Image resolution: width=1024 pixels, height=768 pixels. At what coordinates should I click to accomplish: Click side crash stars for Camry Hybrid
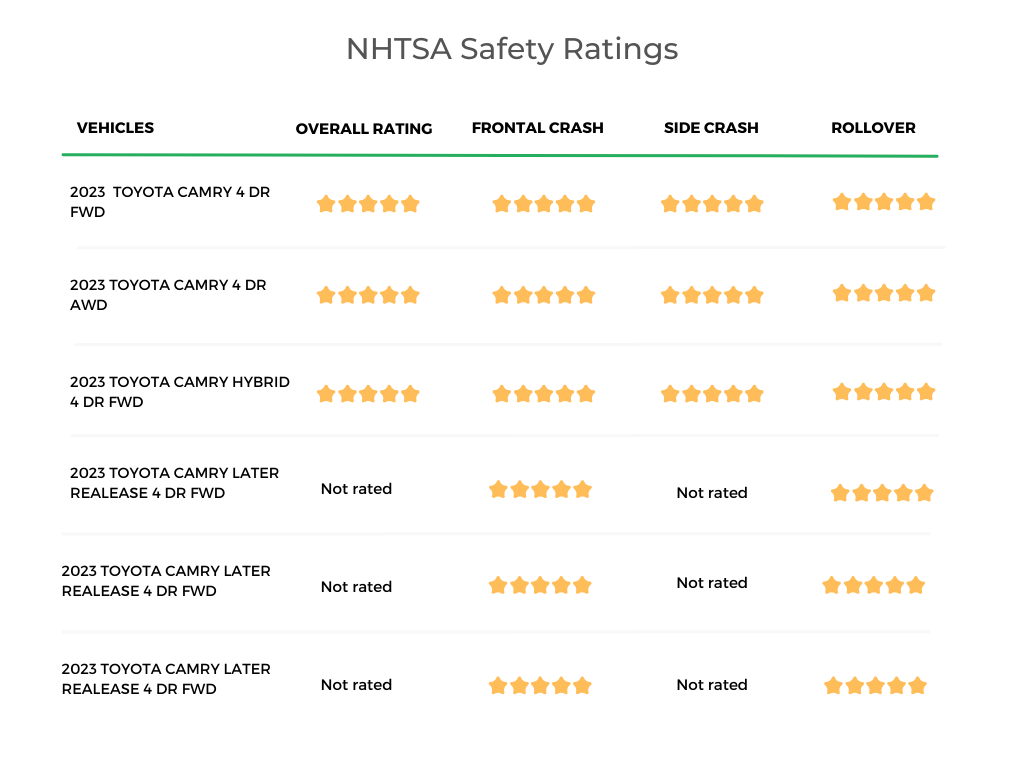[712, 394]
